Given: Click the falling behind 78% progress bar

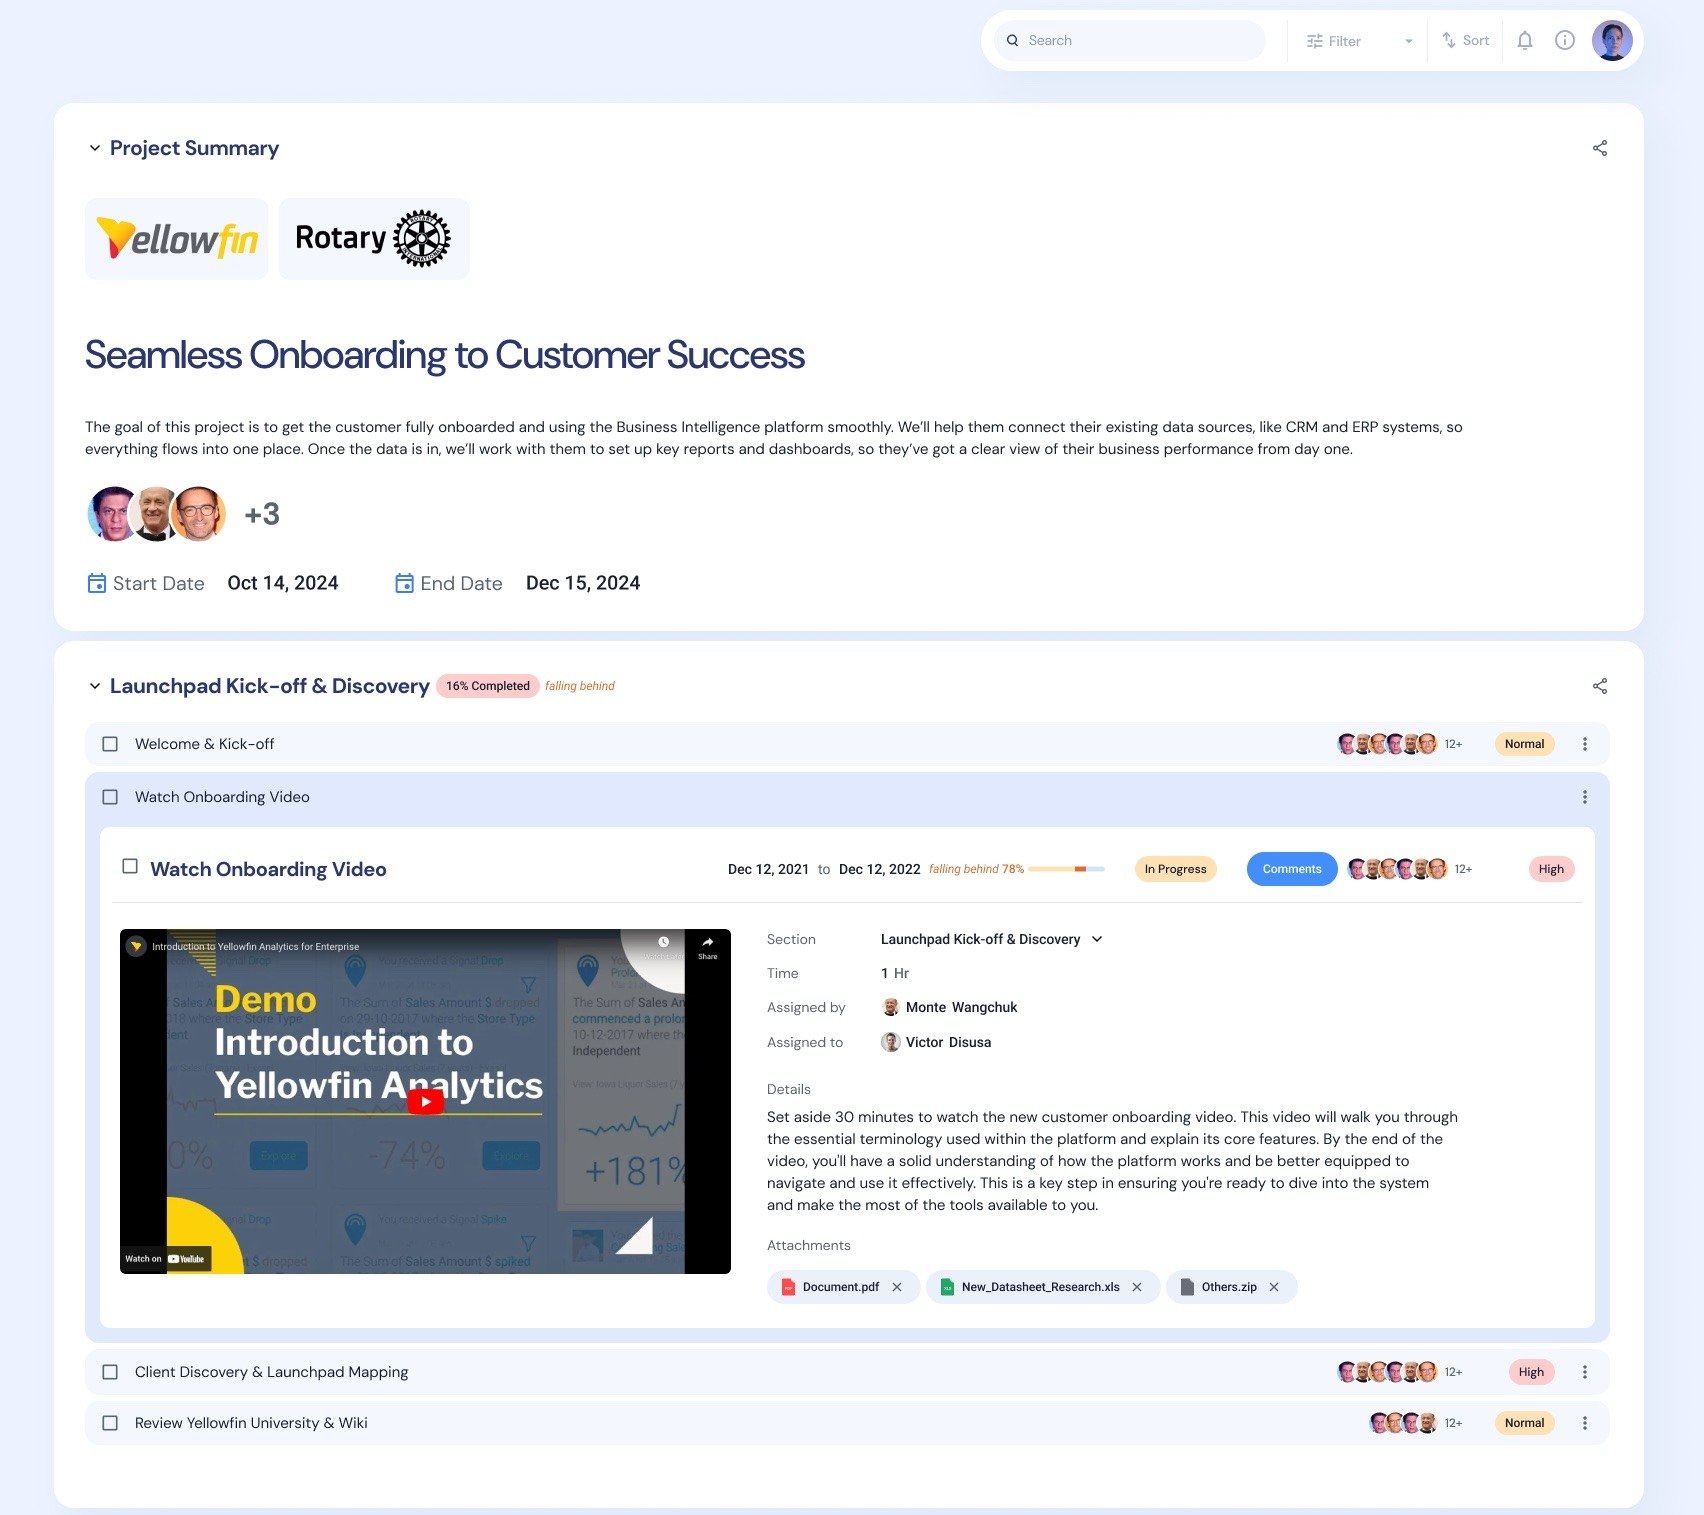Looking at the screenshot, I should (1066, 869).
